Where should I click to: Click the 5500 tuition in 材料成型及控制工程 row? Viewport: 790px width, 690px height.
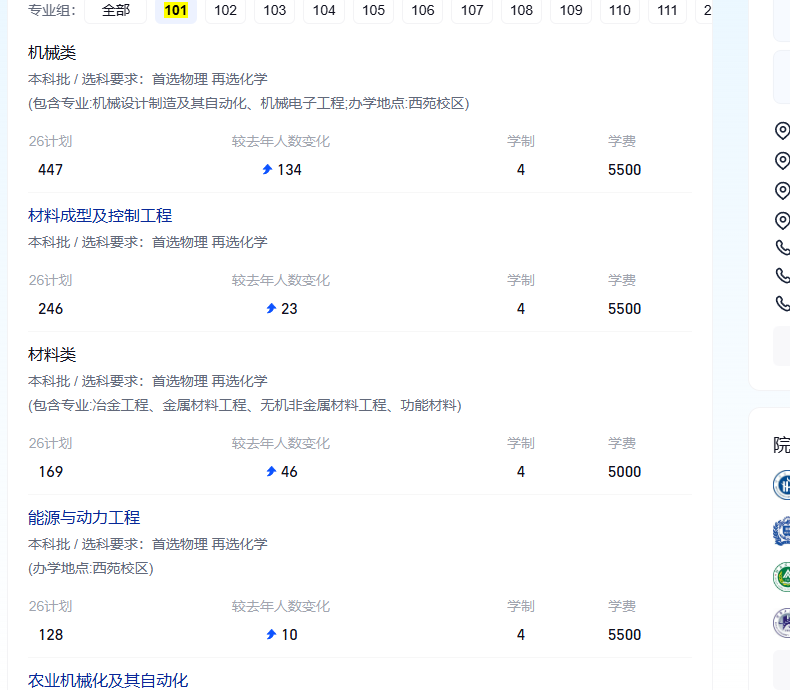point(624,309)
